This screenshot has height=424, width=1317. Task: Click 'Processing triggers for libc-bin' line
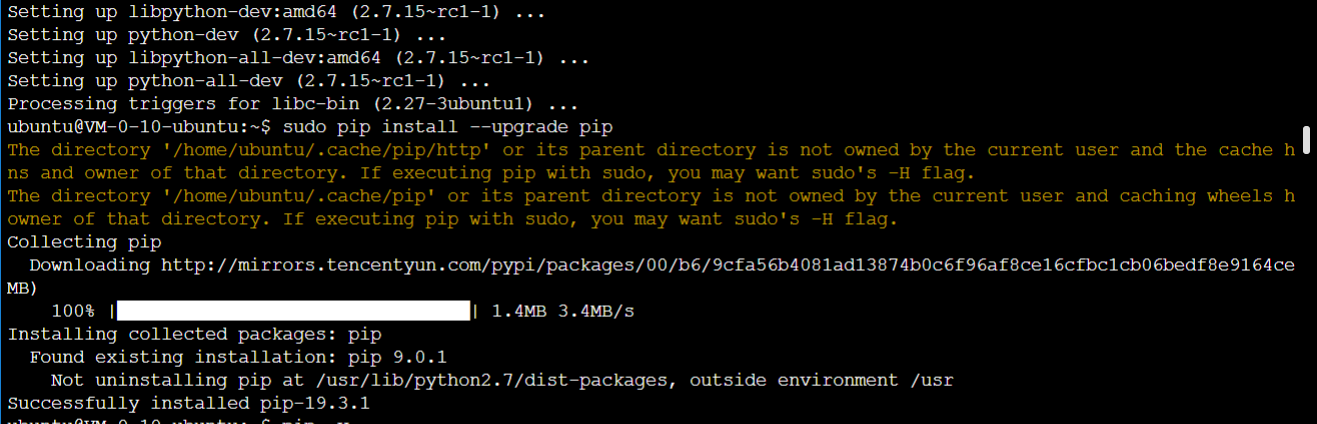(x=292, y=104)
